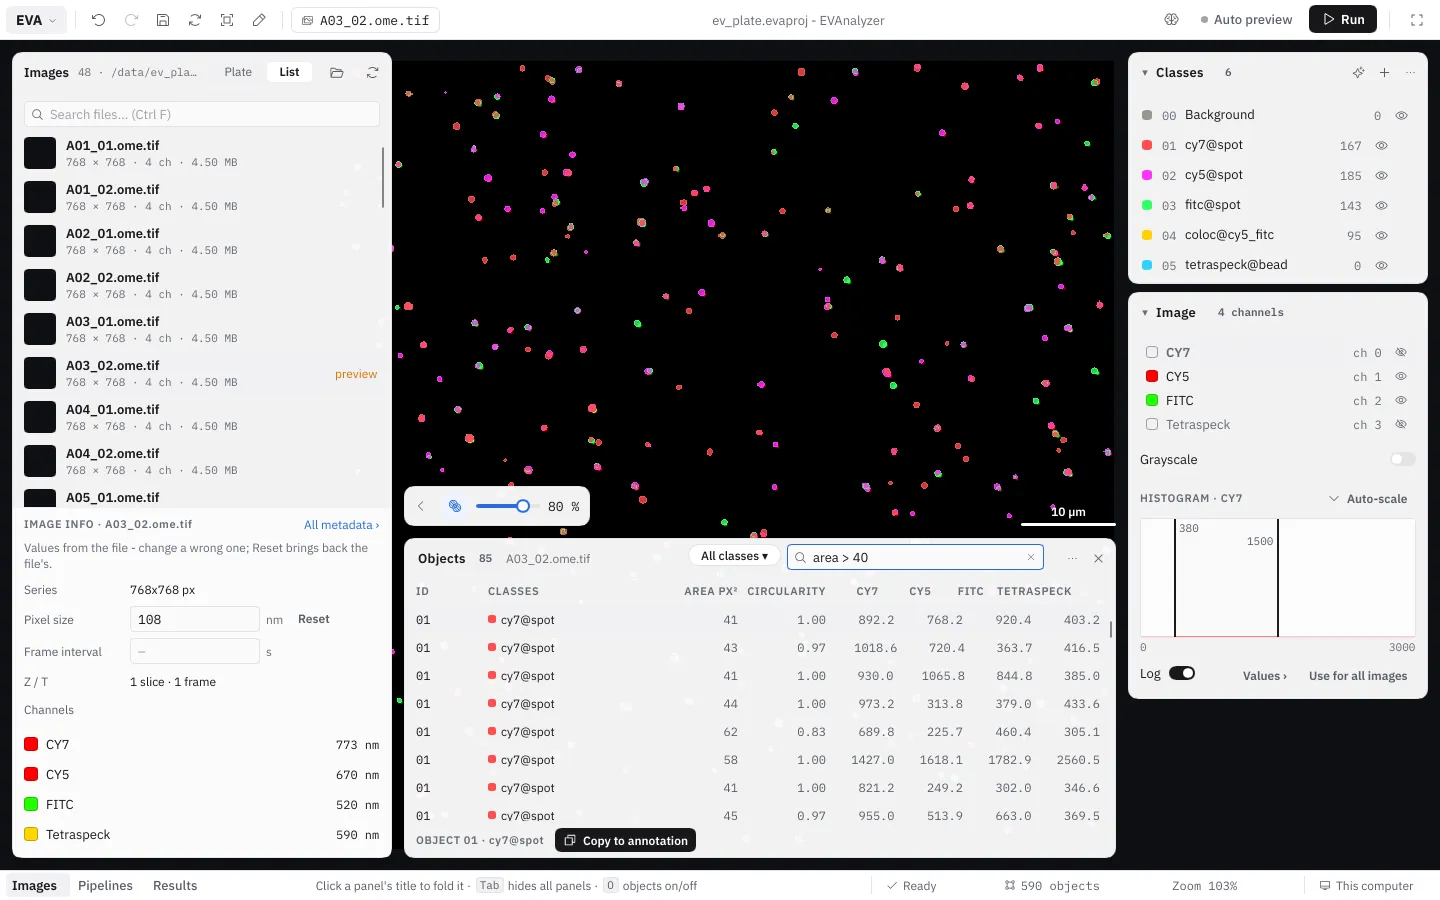Open the image folder icon in Images panel
This screenshot has width=1440, height=900.
(x=337, y=72)
